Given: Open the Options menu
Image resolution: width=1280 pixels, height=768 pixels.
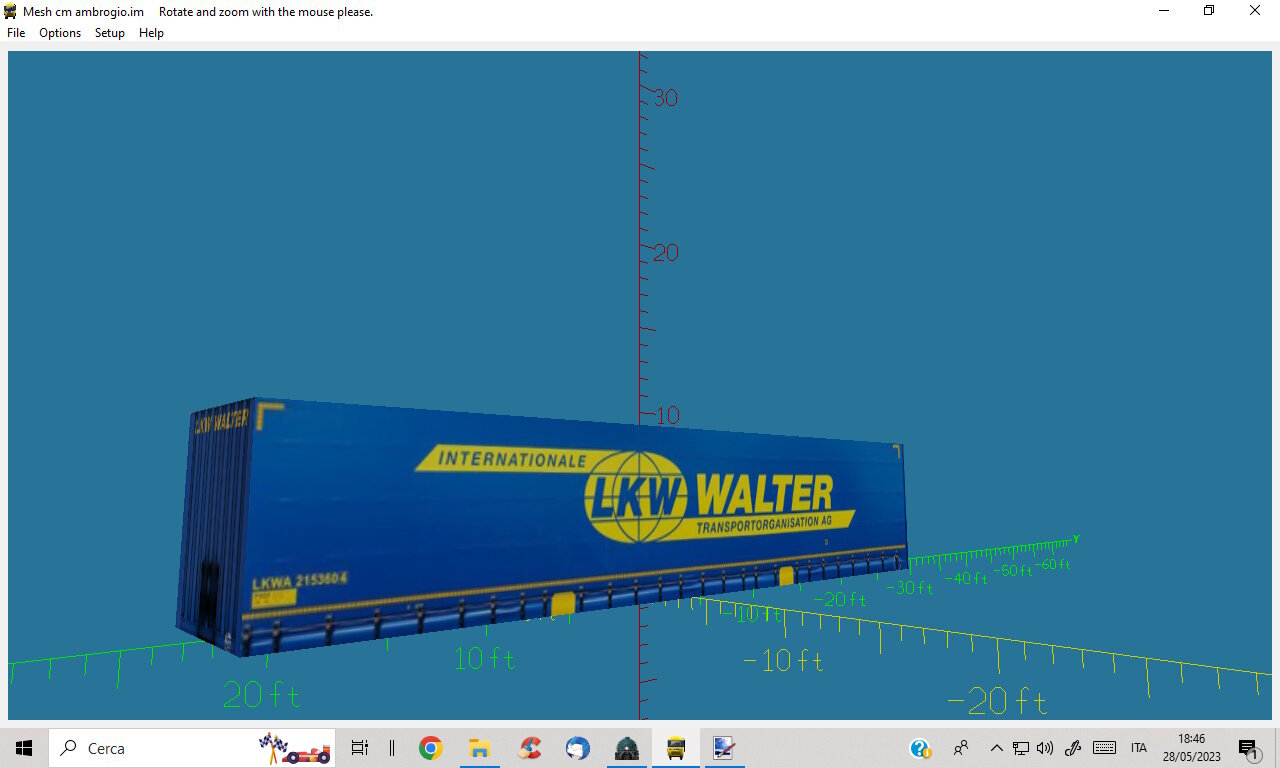Looking at the screenshot, I should point(60,33).
